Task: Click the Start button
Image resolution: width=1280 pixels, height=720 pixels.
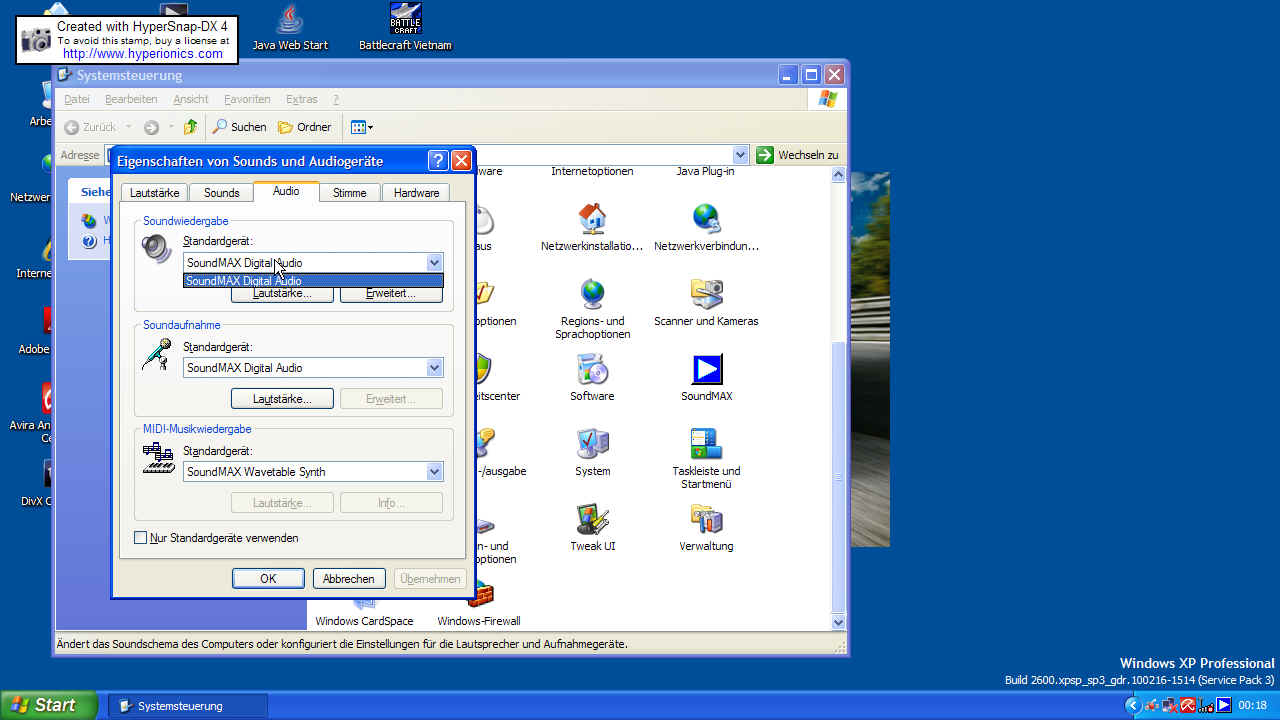Action: tap(48, 705)
